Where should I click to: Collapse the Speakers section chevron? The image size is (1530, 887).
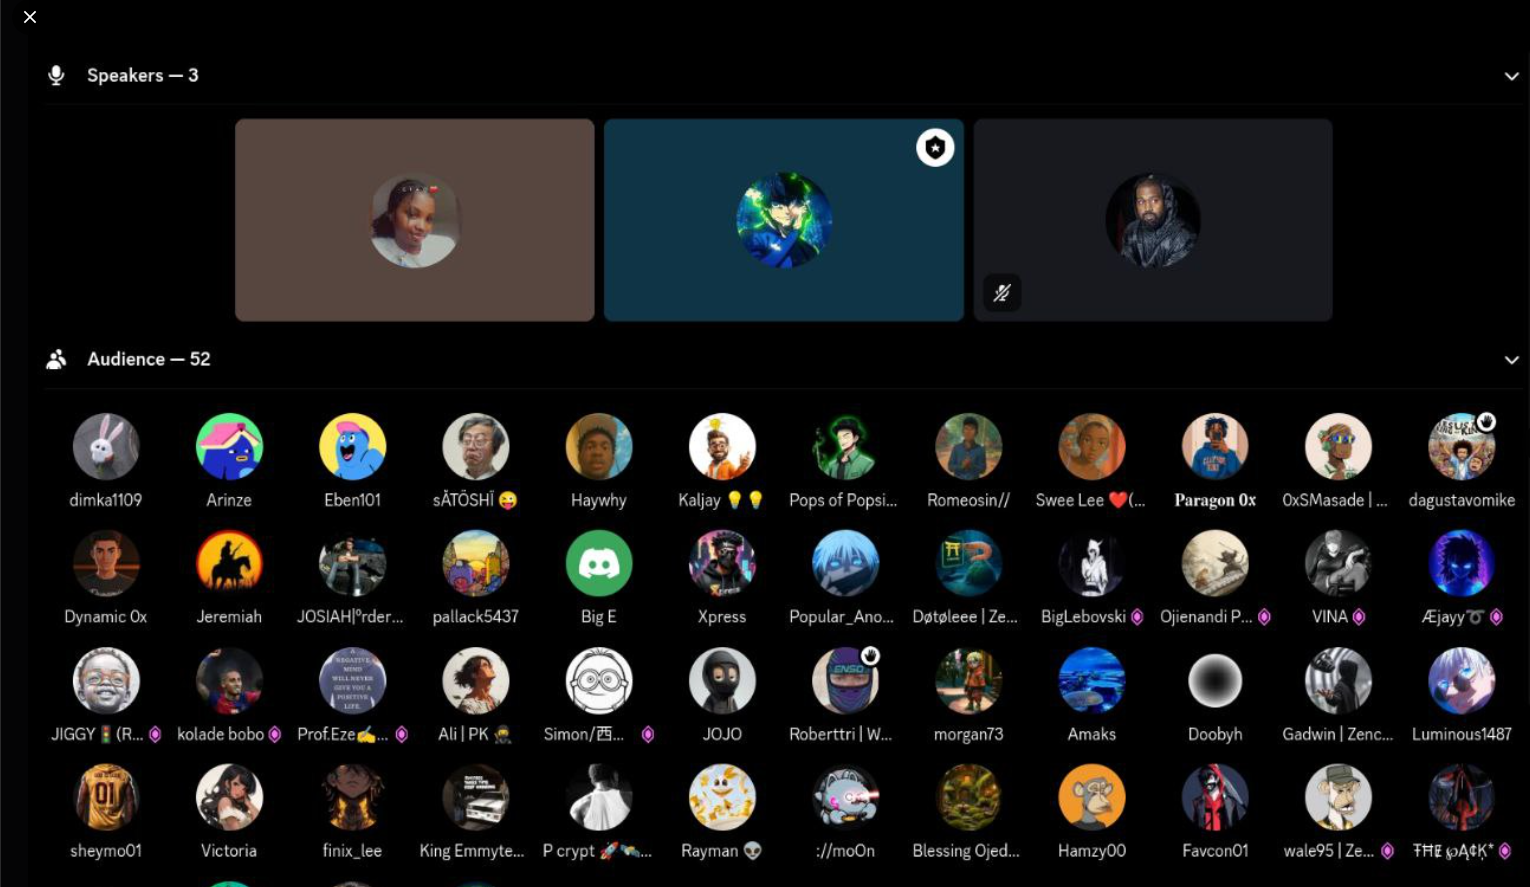point(1511,76)
